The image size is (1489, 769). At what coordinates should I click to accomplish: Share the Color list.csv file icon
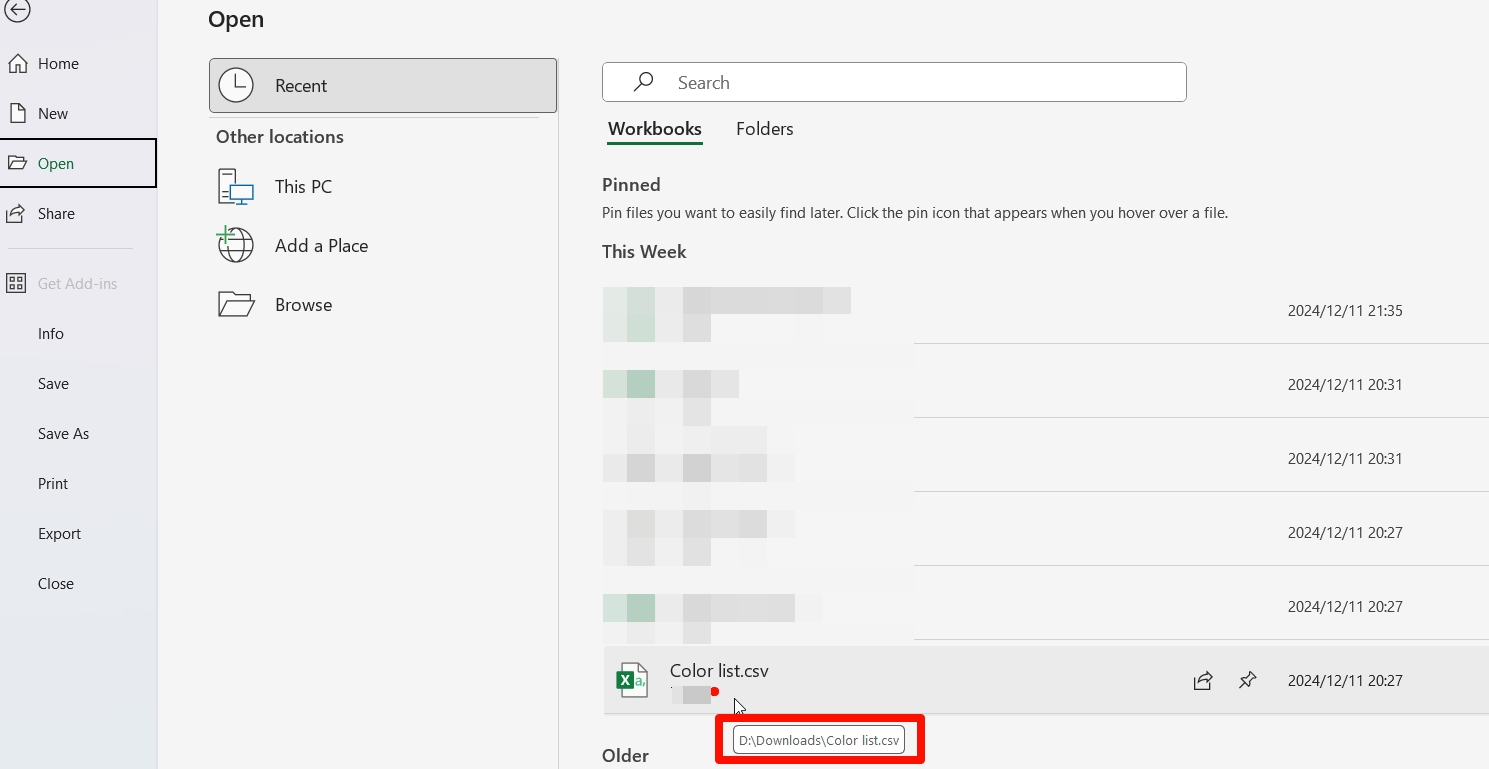[1203, 681]
